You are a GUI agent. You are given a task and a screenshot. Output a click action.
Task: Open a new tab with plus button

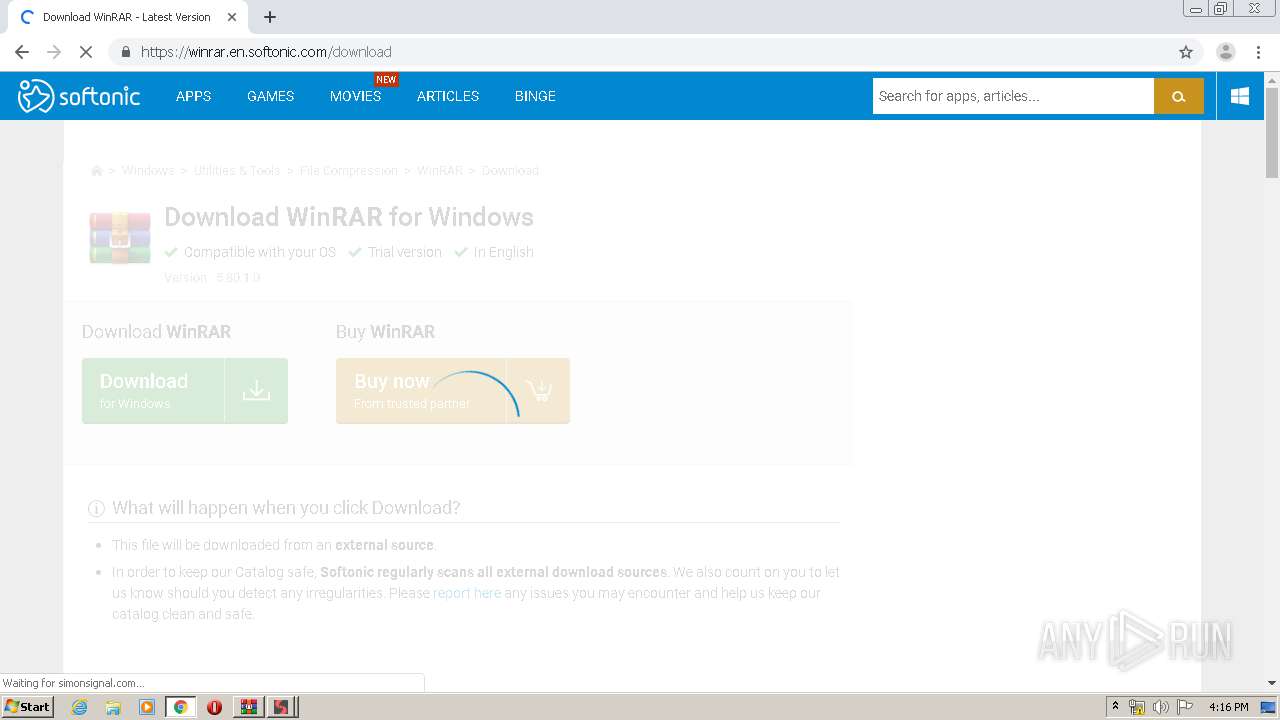[270, 17]
